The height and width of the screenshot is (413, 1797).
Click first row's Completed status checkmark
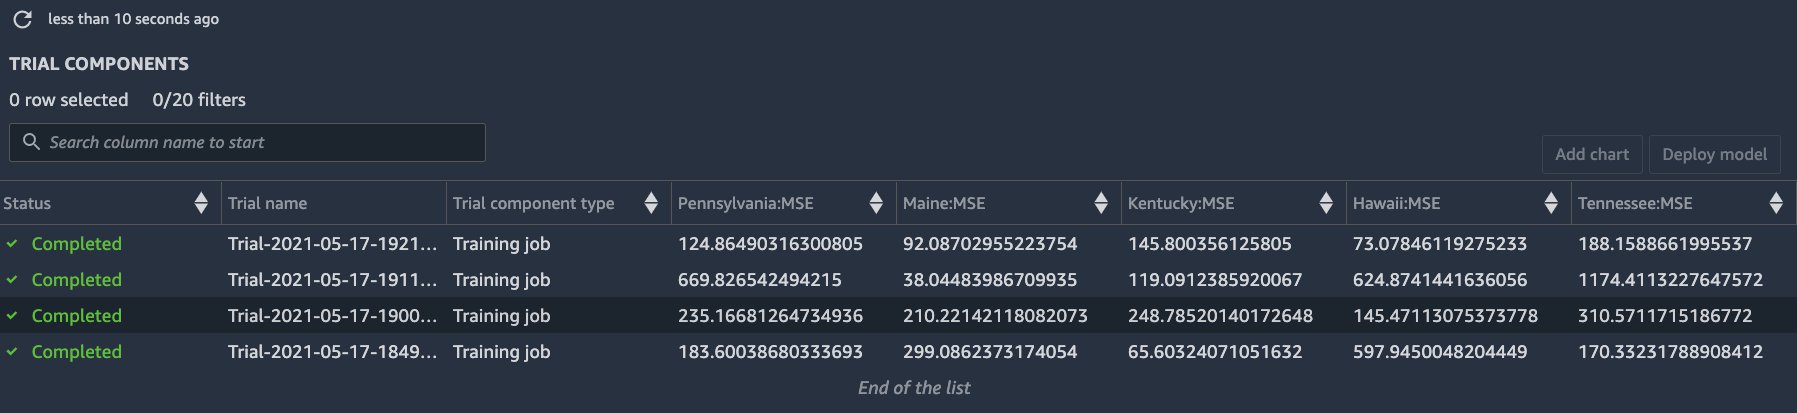(x=12, y=243)
